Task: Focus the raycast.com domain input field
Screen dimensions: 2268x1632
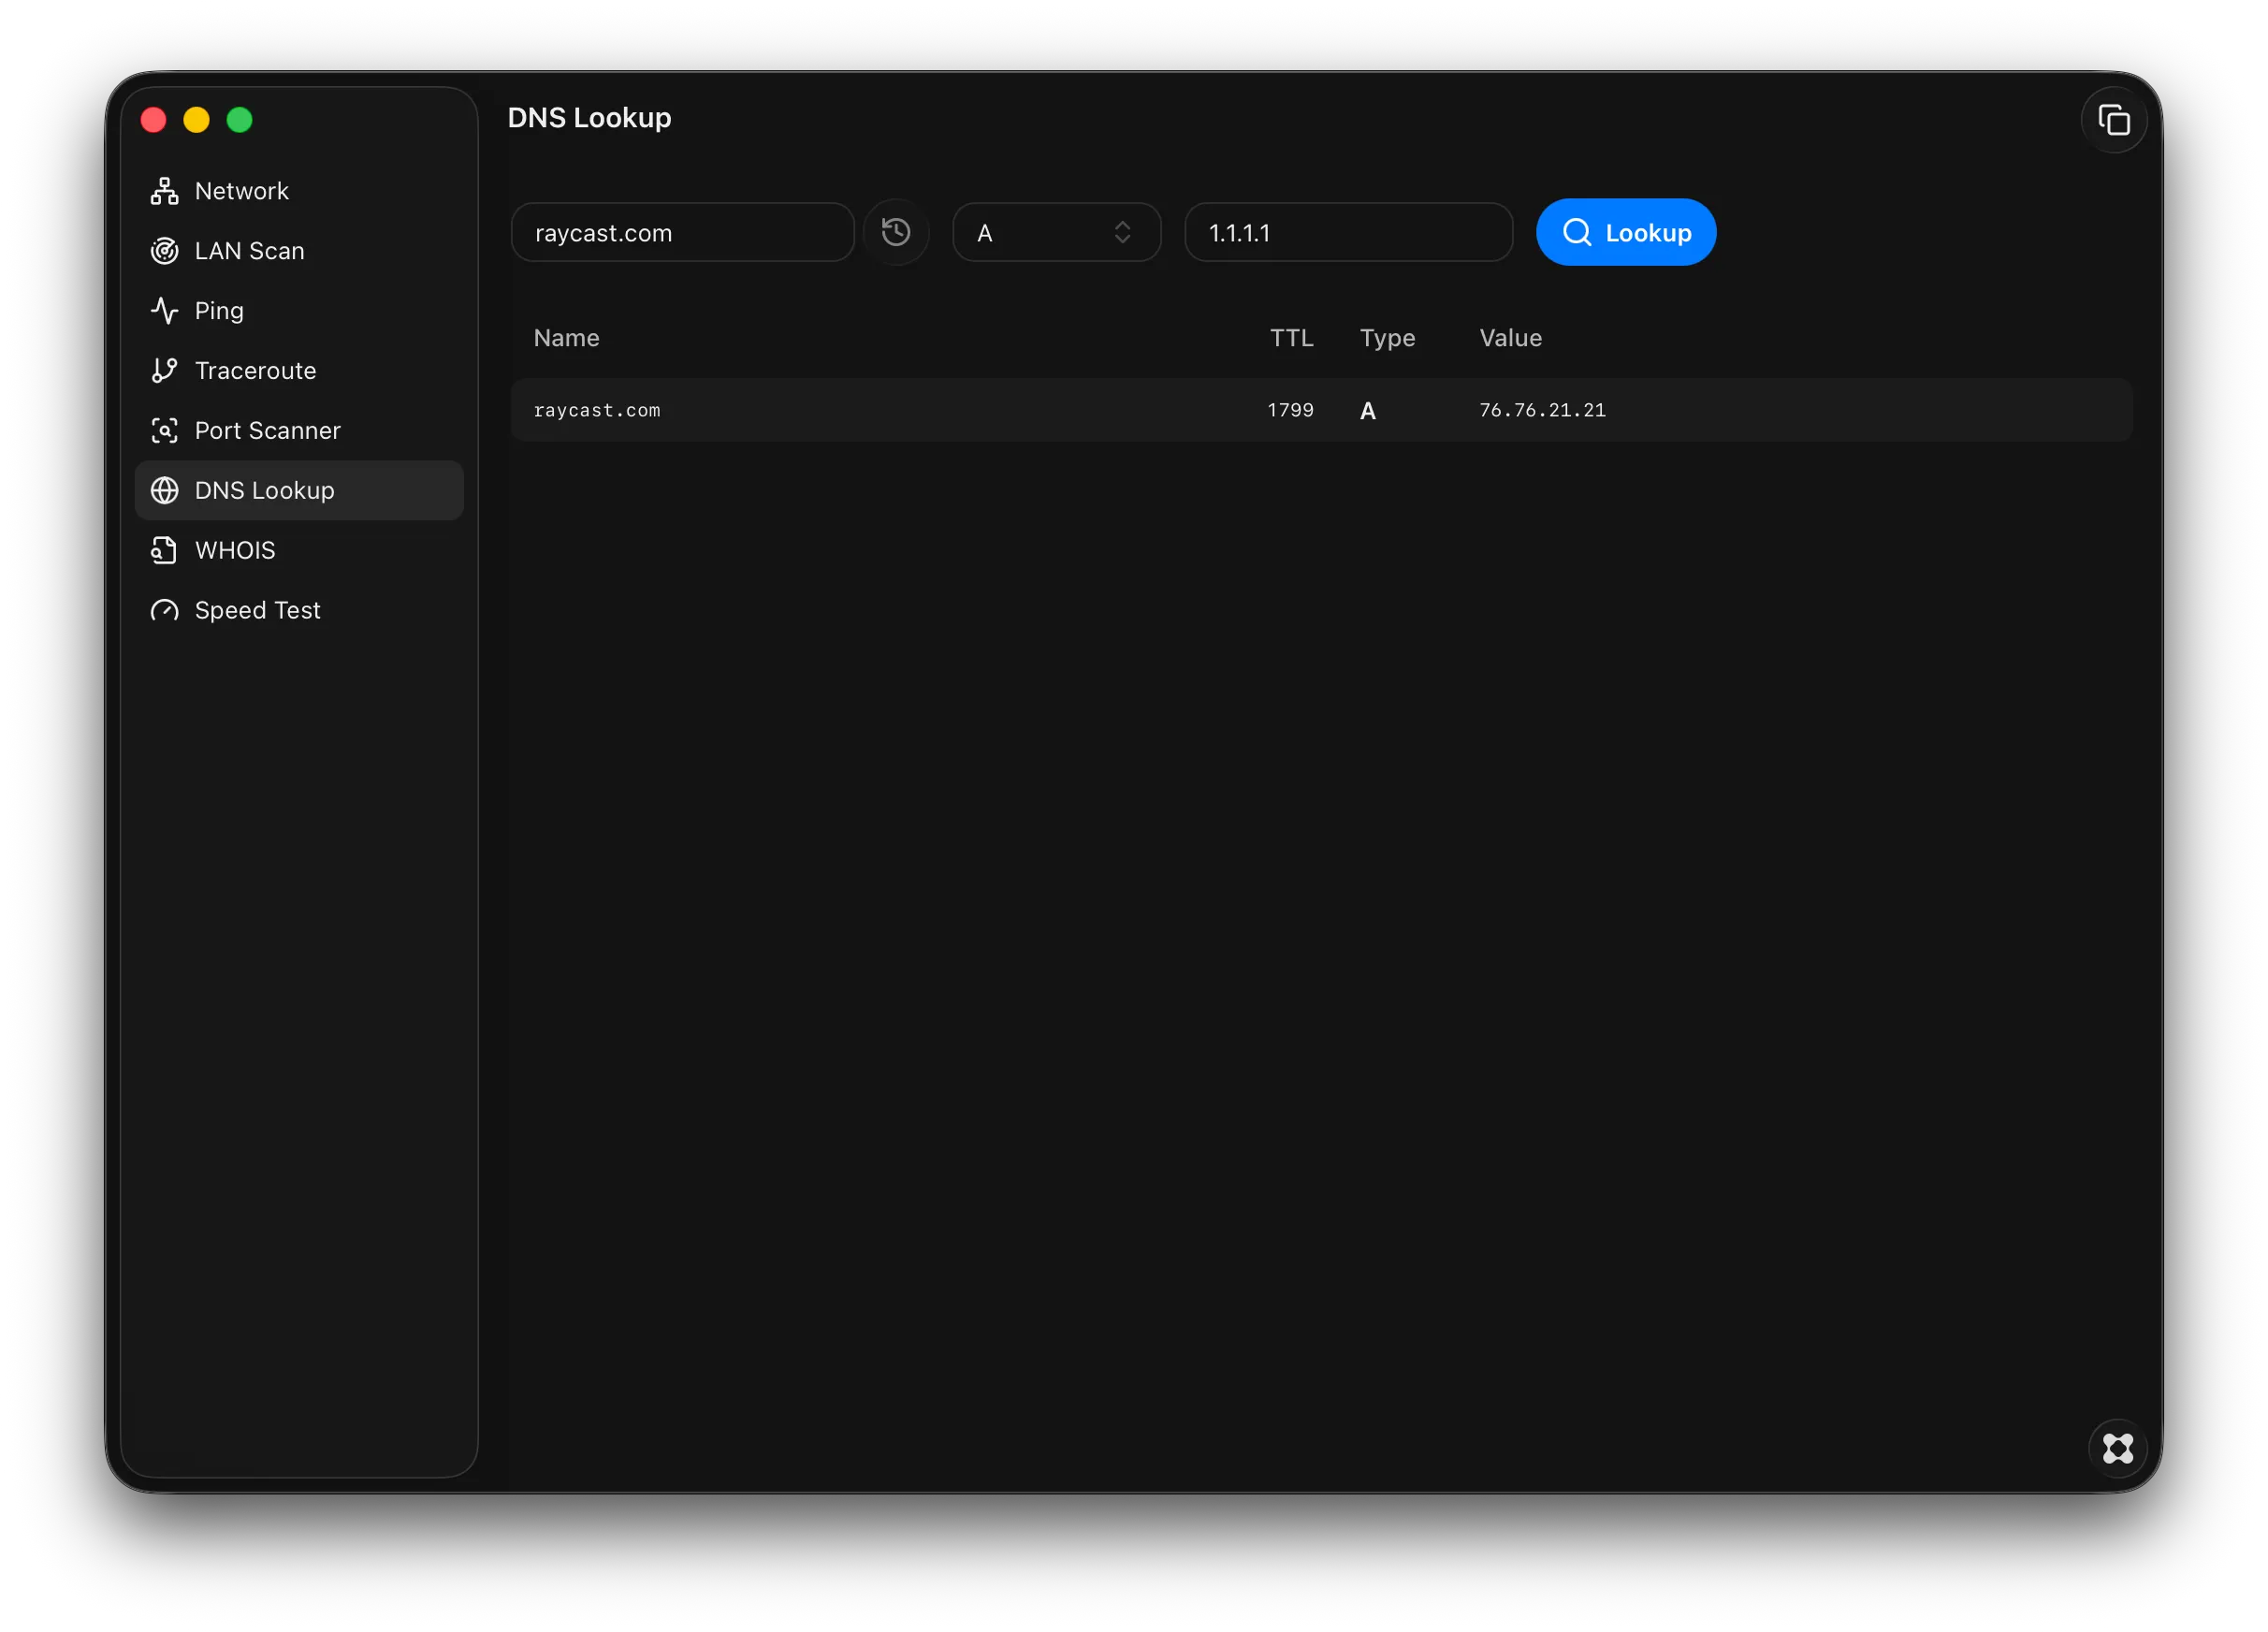Action: pyautogui.click(x=682, y=233)
